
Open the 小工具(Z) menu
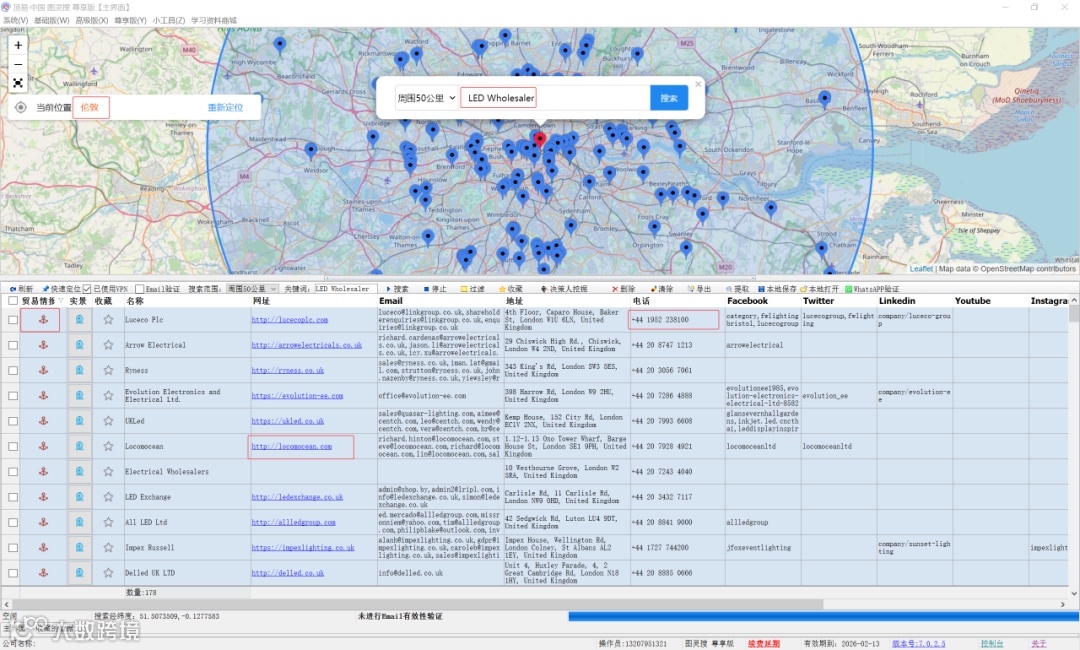coord(169,20)
